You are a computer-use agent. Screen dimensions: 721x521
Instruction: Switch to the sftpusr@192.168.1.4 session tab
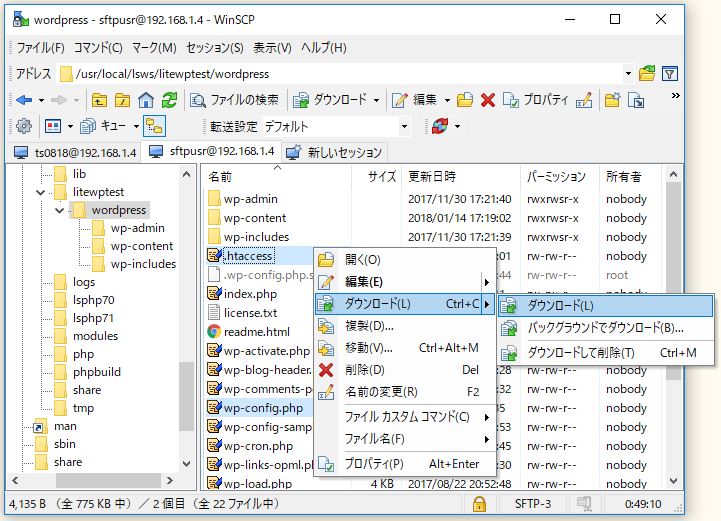click(212, 151)
